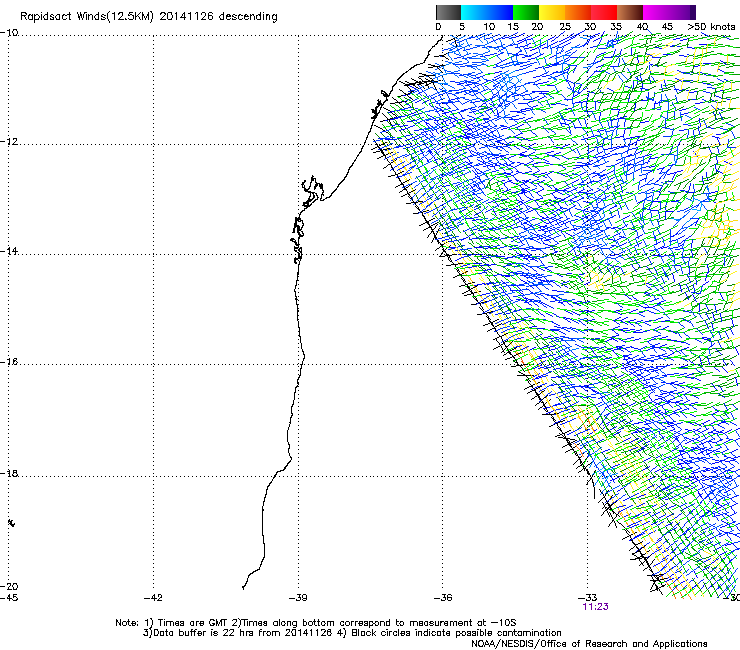Click the red 30-35 knots legend swatch
Screen dimensions: 740x650
pos(604,12)
